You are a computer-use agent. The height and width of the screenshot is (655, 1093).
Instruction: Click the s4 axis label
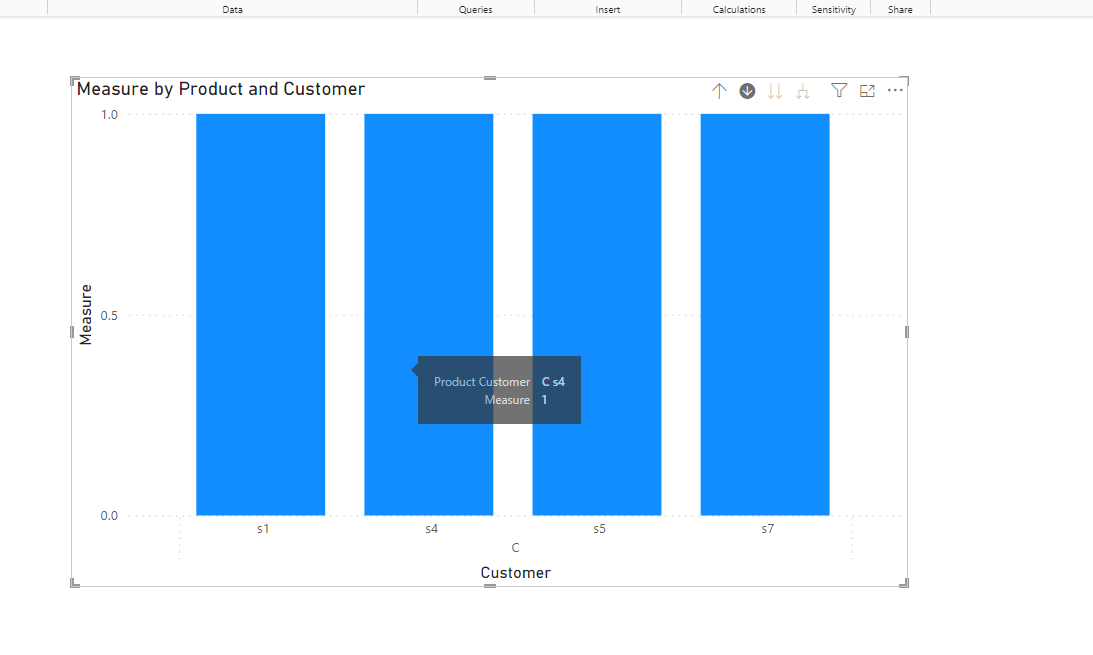pyautogui.click(x=431, y=529)
